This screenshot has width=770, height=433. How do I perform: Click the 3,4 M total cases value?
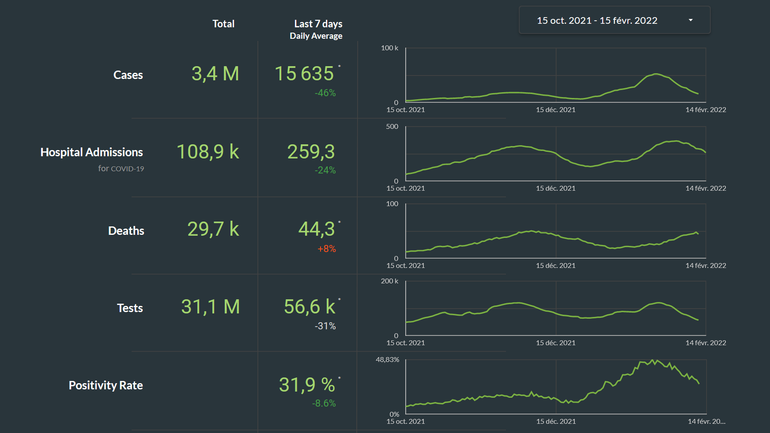pos(215,74)
